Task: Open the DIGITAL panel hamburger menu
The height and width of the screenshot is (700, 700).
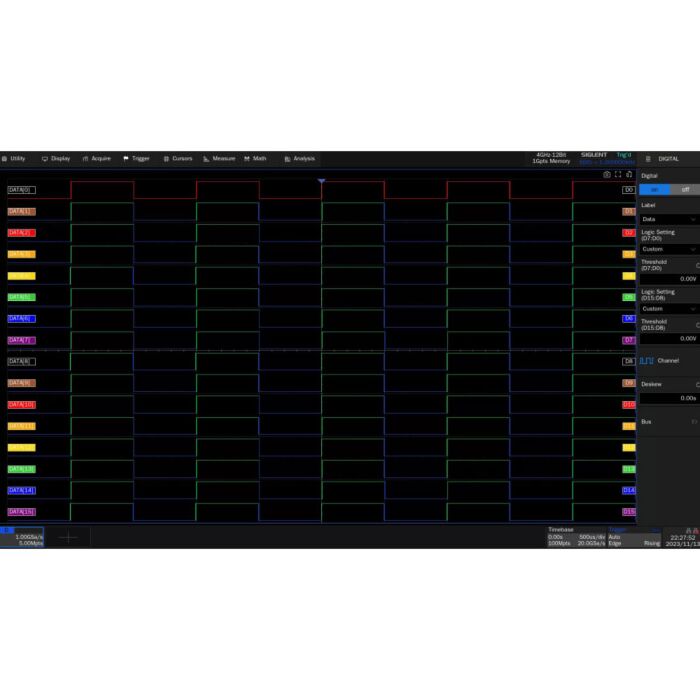Action: [x=647, y=159]
